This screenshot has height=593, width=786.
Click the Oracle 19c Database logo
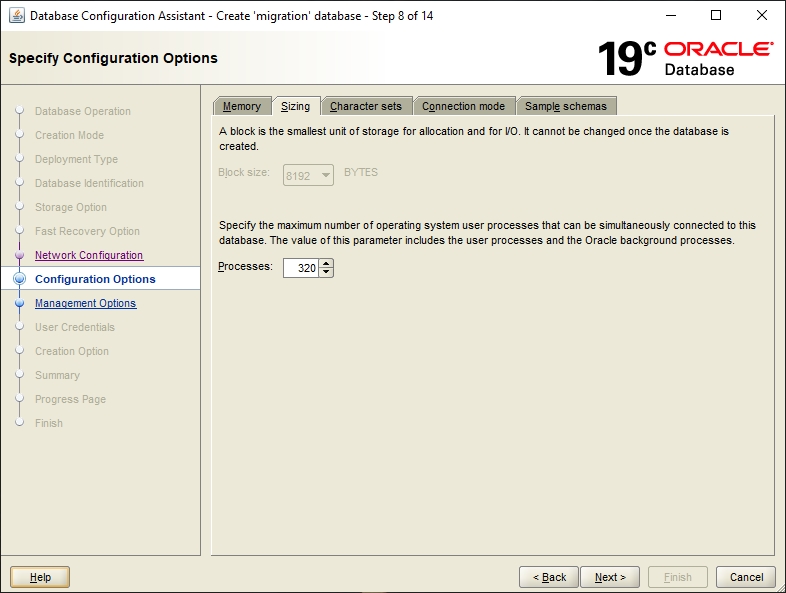685,58
